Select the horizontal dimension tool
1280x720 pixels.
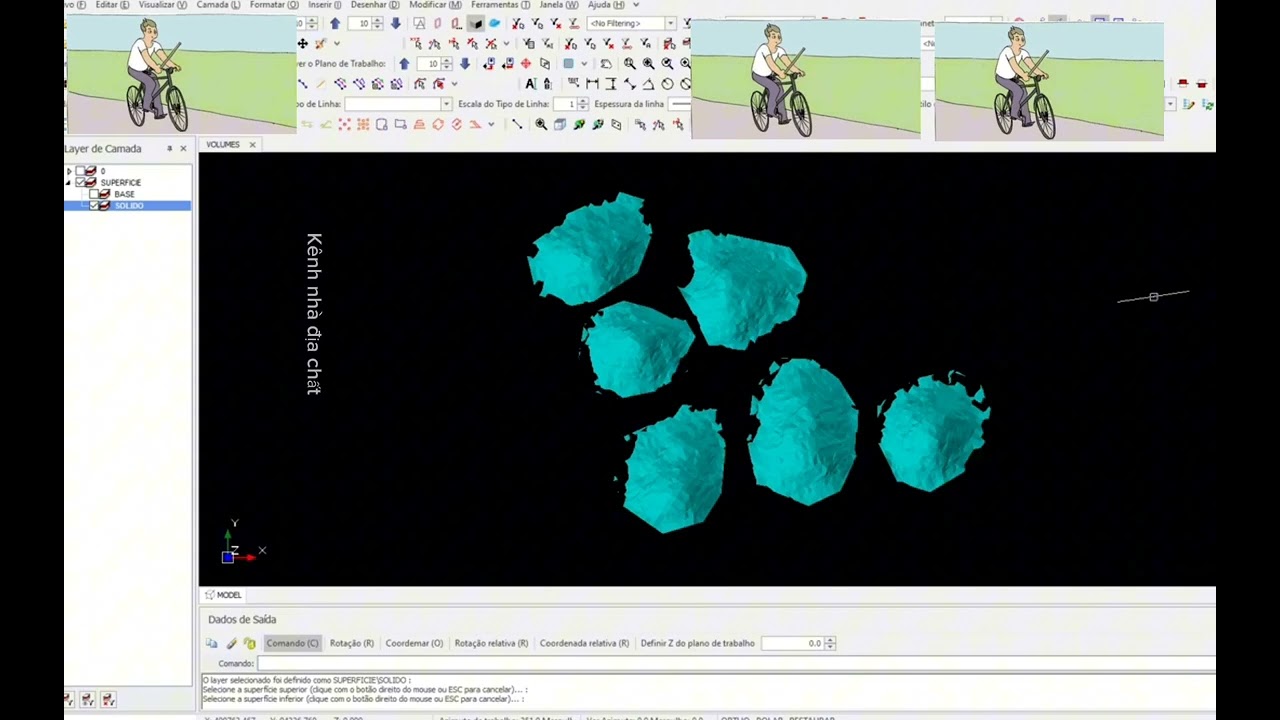592,84
